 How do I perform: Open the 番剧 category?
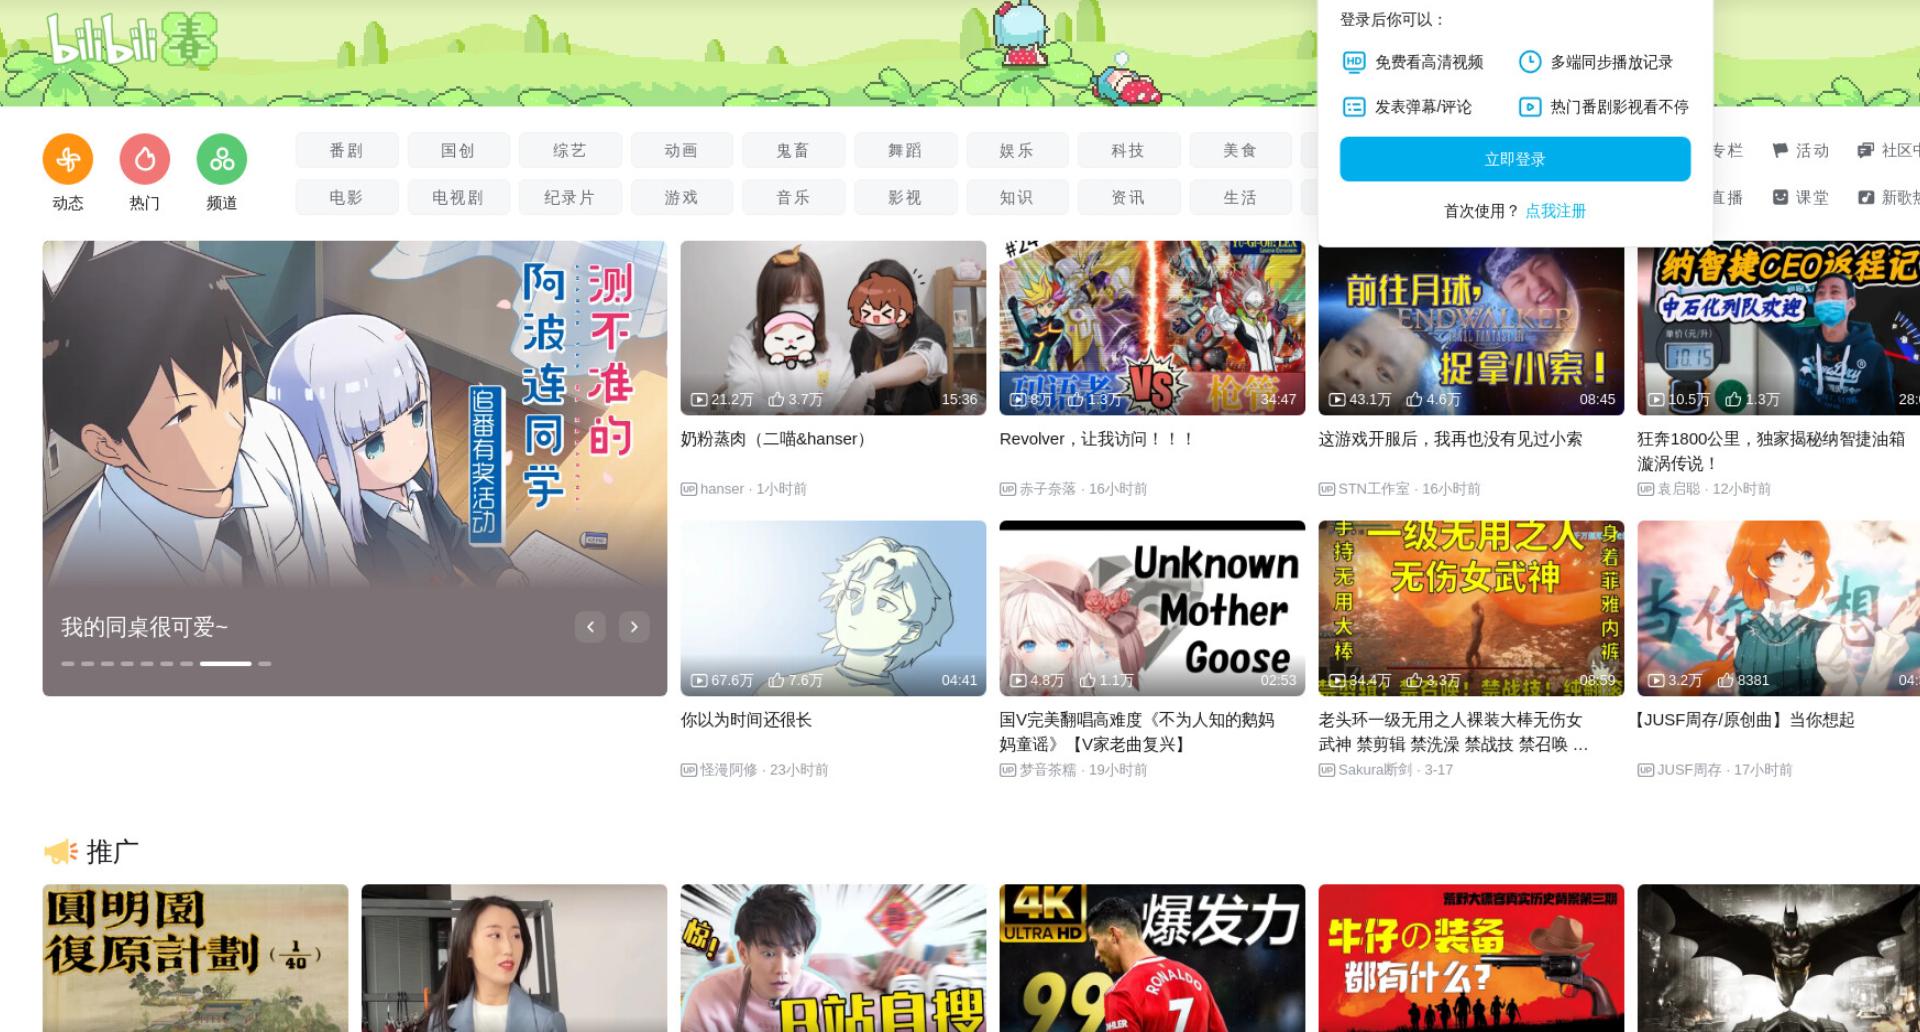point(346,150)
